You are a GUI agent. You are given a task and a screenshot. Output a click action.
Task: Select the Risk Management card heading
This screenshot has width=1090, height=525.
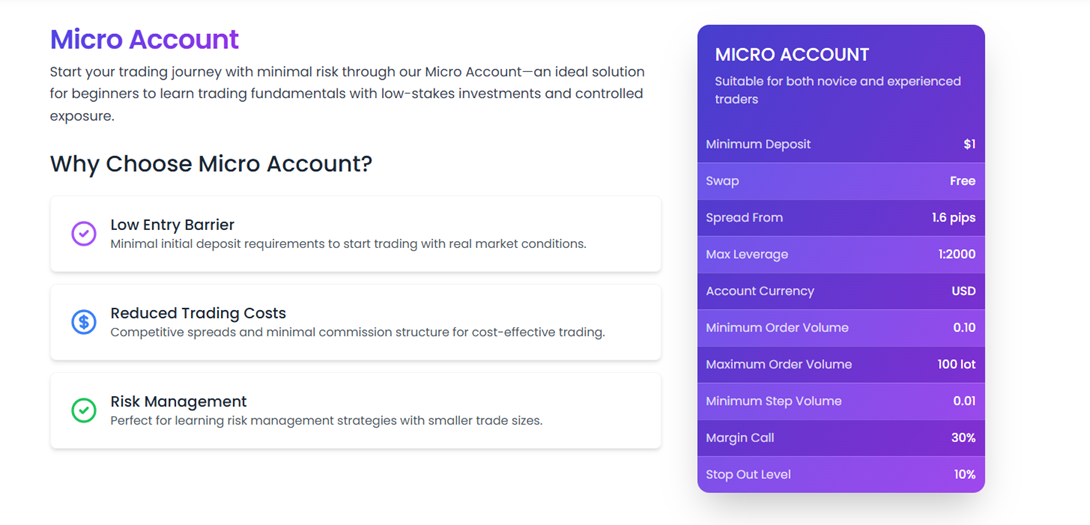click(x=179, y=401)
